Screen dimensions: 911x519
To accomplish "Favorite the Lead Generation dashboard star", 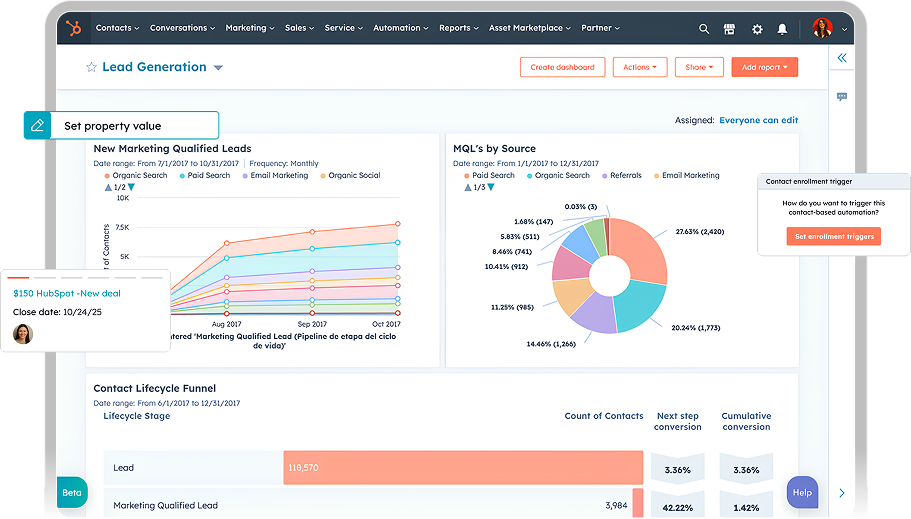I will pyautogui.click(x=91, y=68).
